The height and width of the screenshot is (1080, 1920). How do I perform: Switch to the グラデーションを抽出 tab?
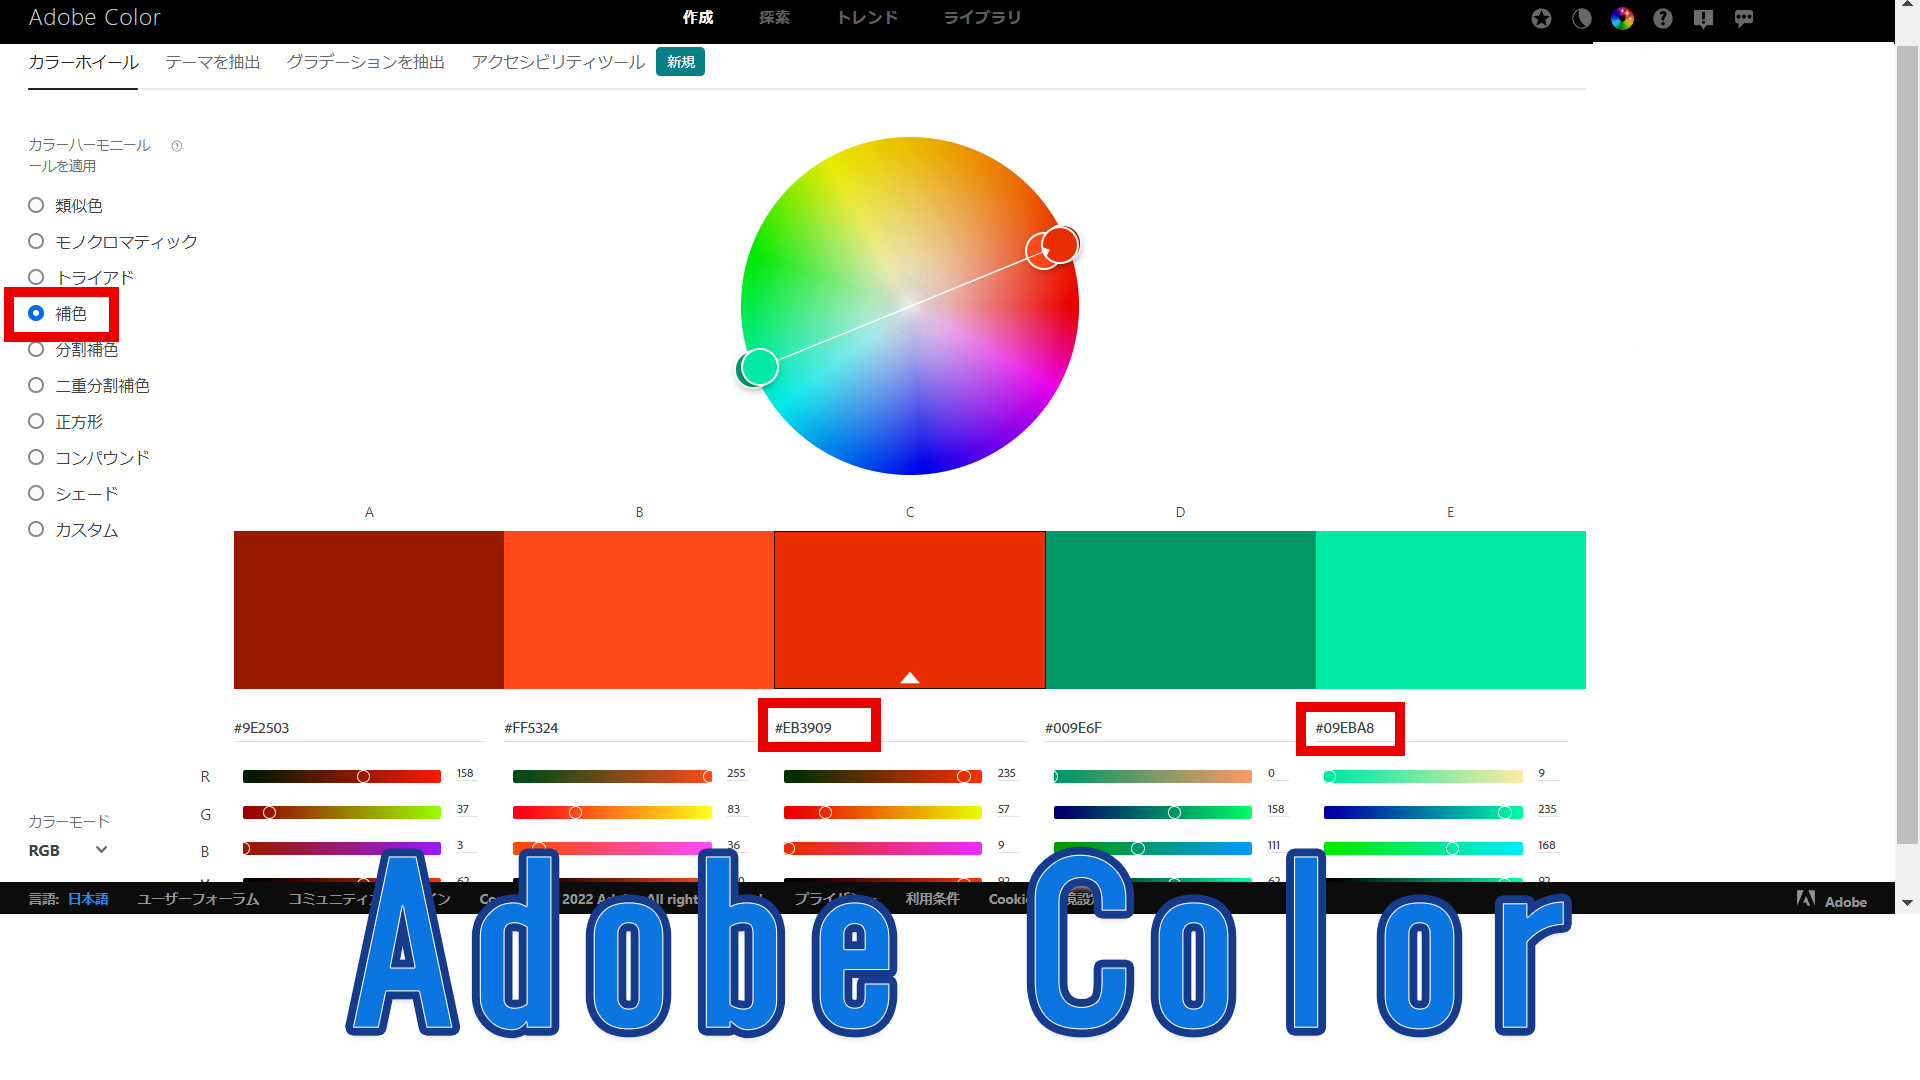click(365, 62)
